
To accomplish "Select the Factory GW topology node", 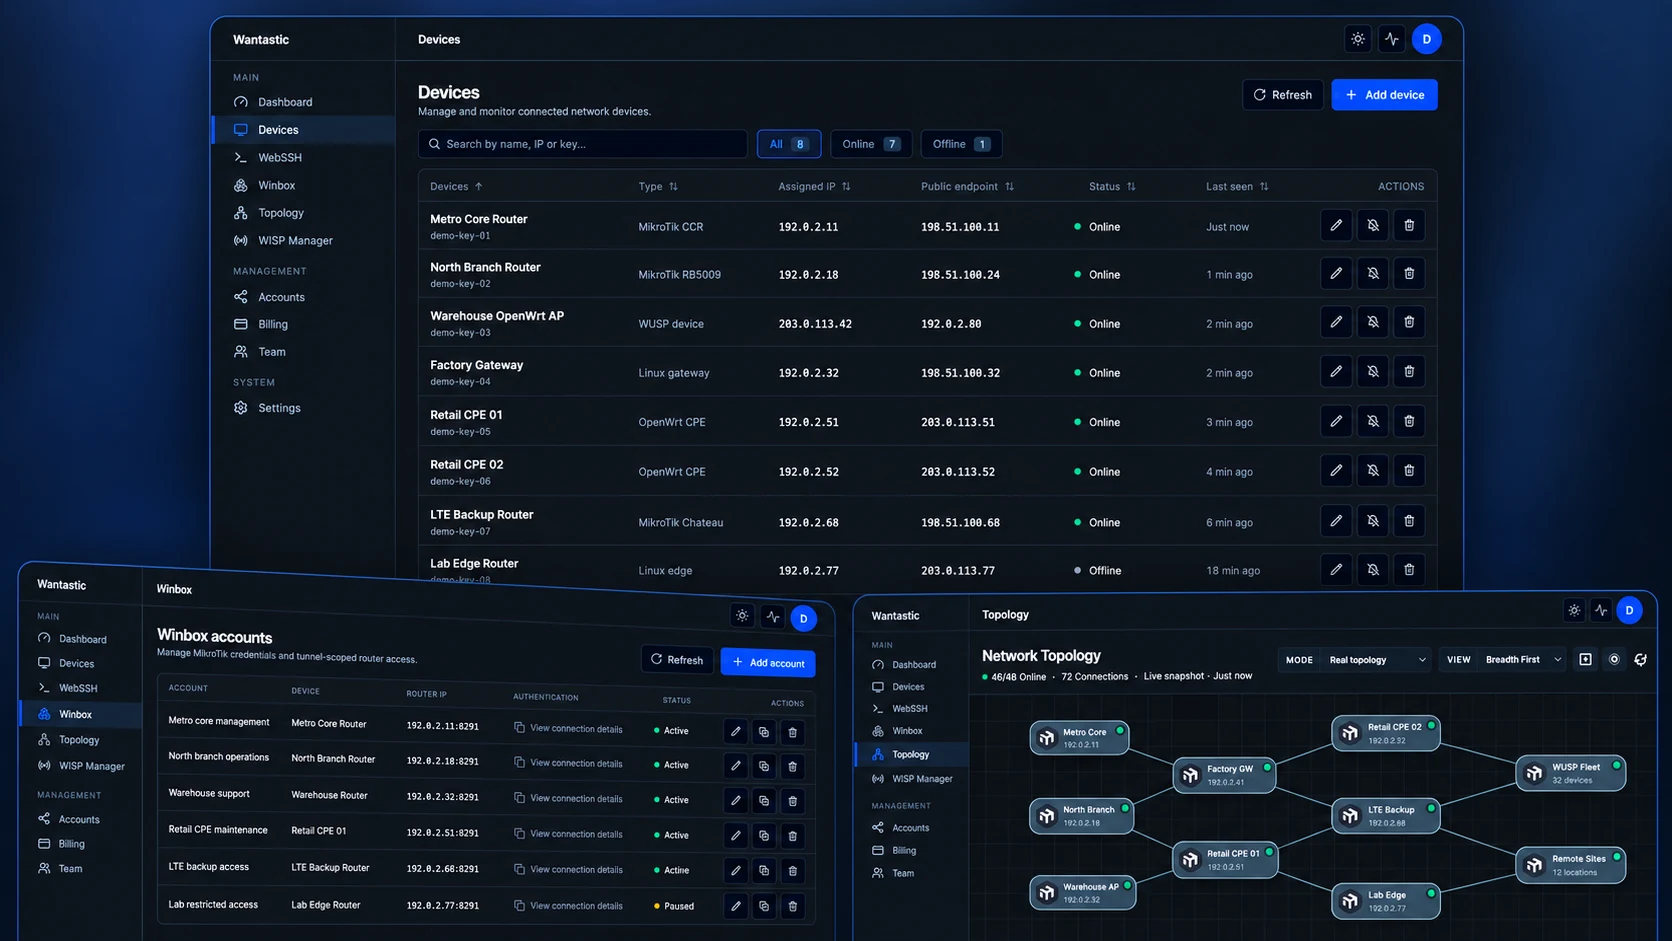I will (x=1224, y=775).
